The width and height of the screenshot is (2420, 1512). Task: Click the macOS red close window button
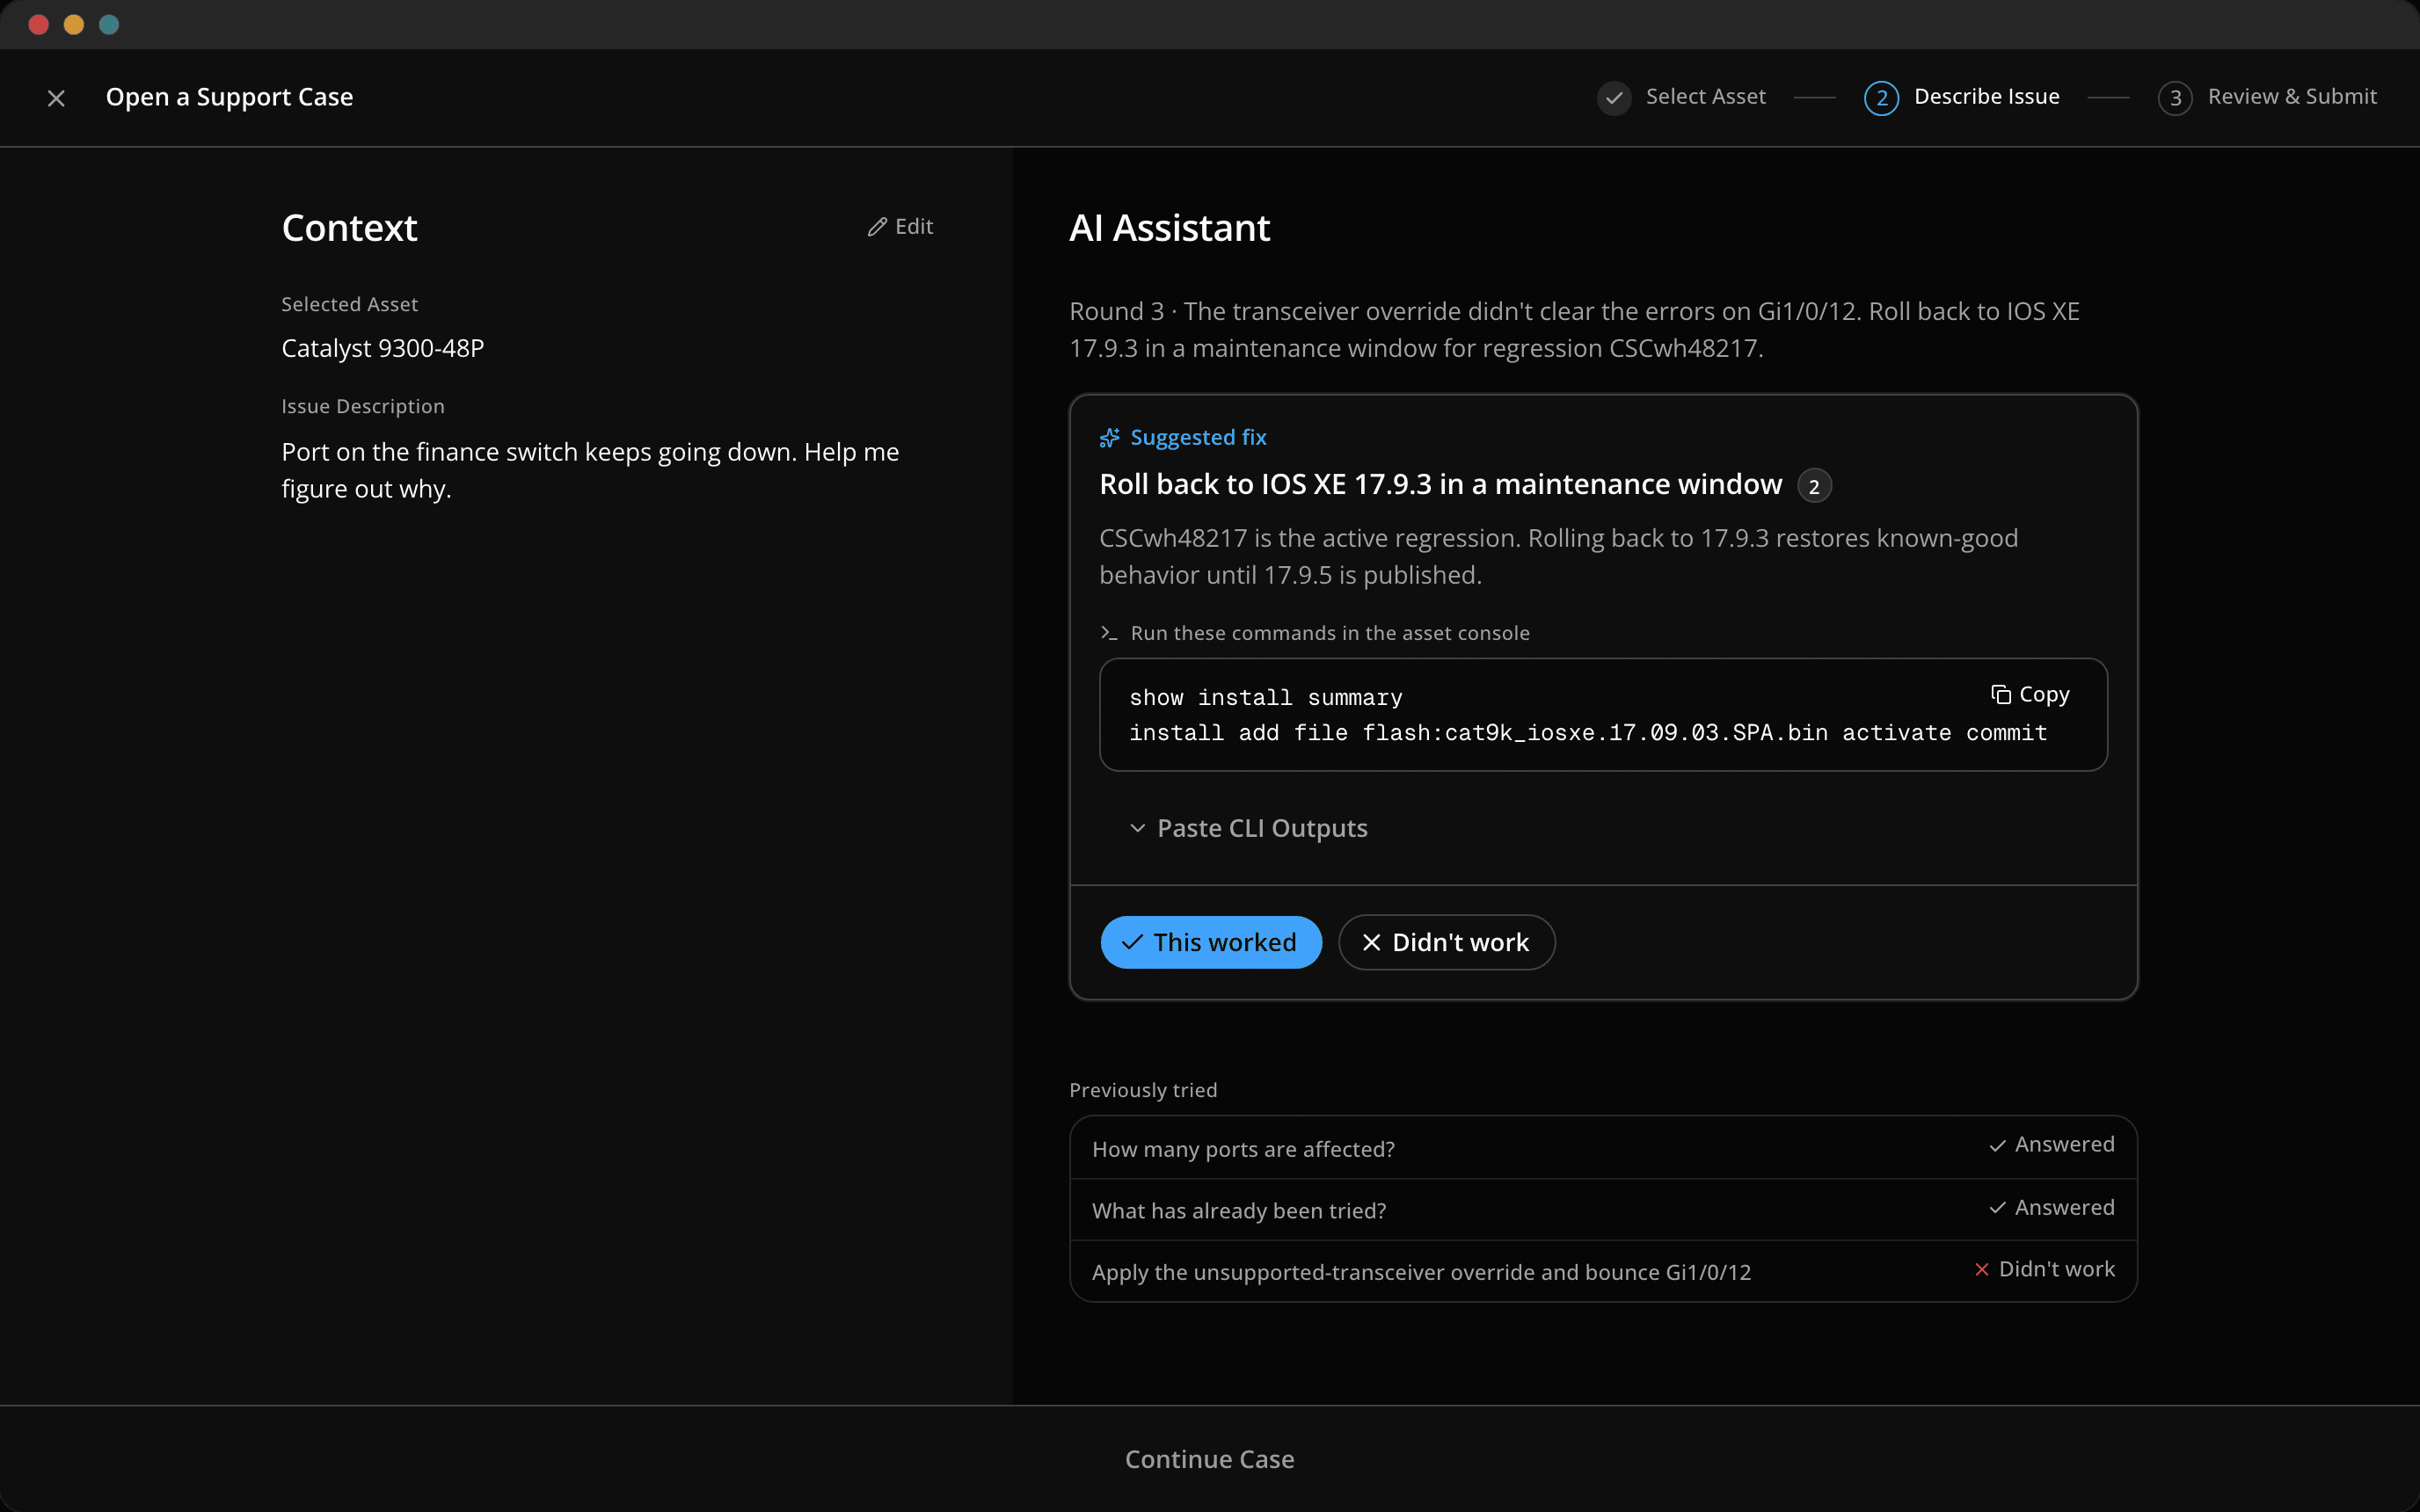(x=39, y=24)
